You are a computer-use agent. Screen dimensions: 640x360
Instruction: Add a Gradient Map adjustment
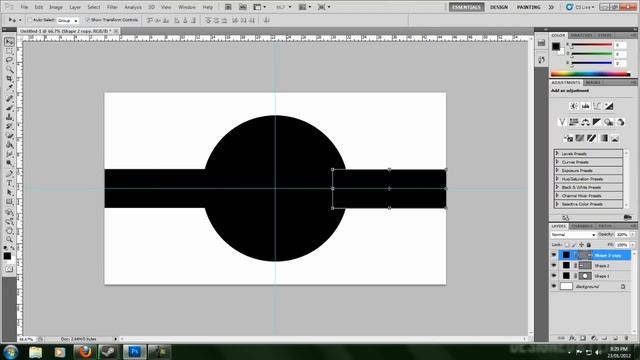pyautogui.click(x=603, y=138)
